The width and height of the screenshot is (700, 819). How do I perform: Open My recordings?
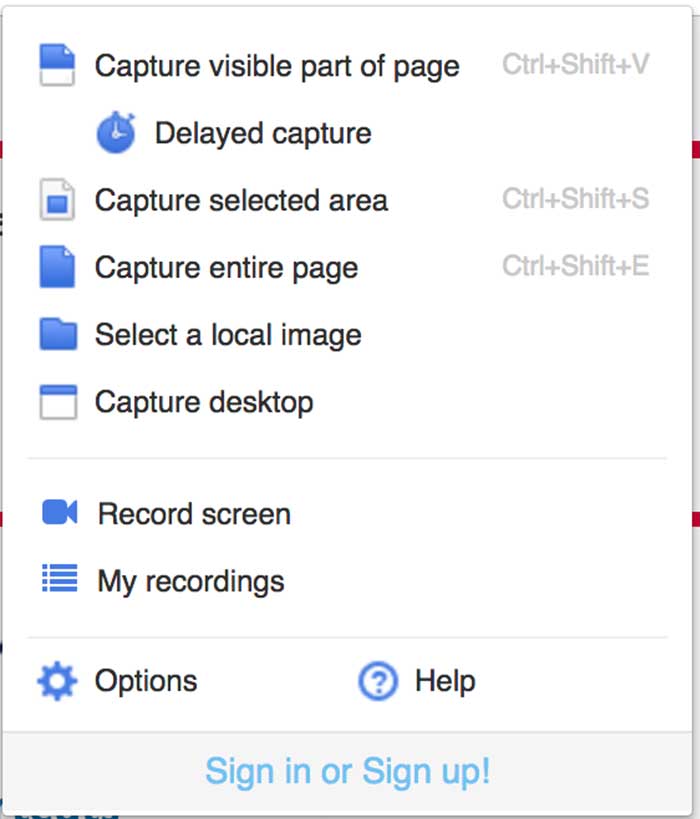pyautogui.click(x=191, y=581)
